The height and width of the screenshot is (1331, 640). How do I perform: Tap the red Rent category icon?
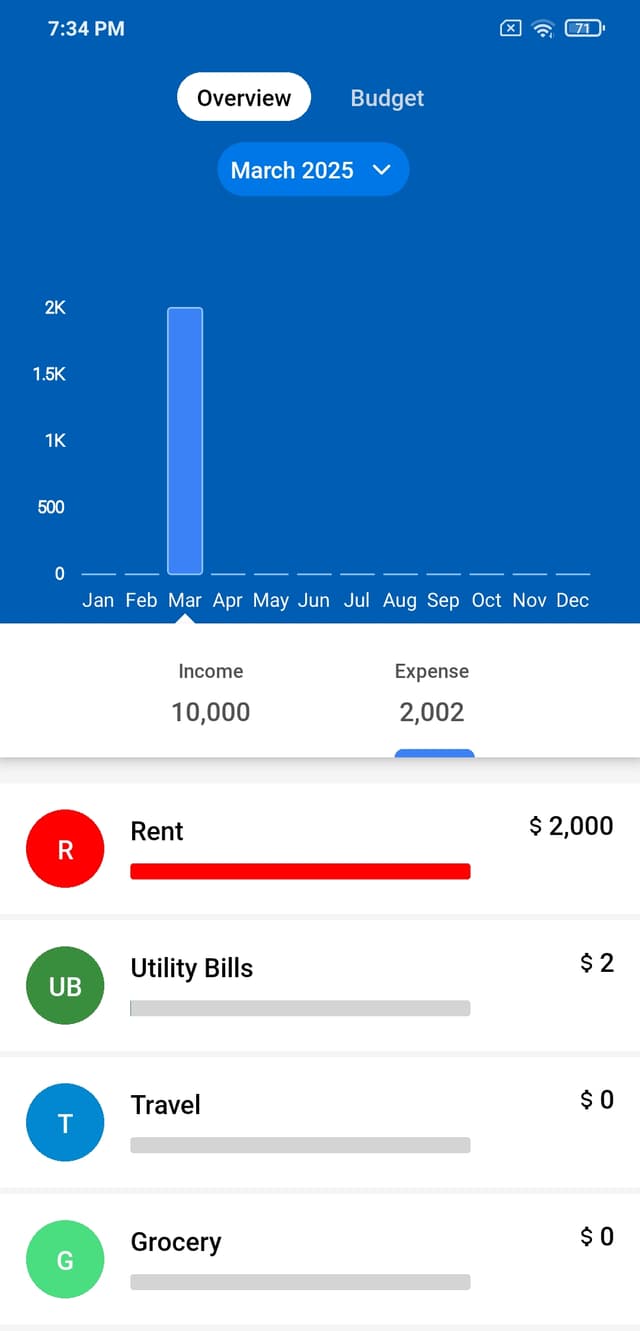[65, 849]
